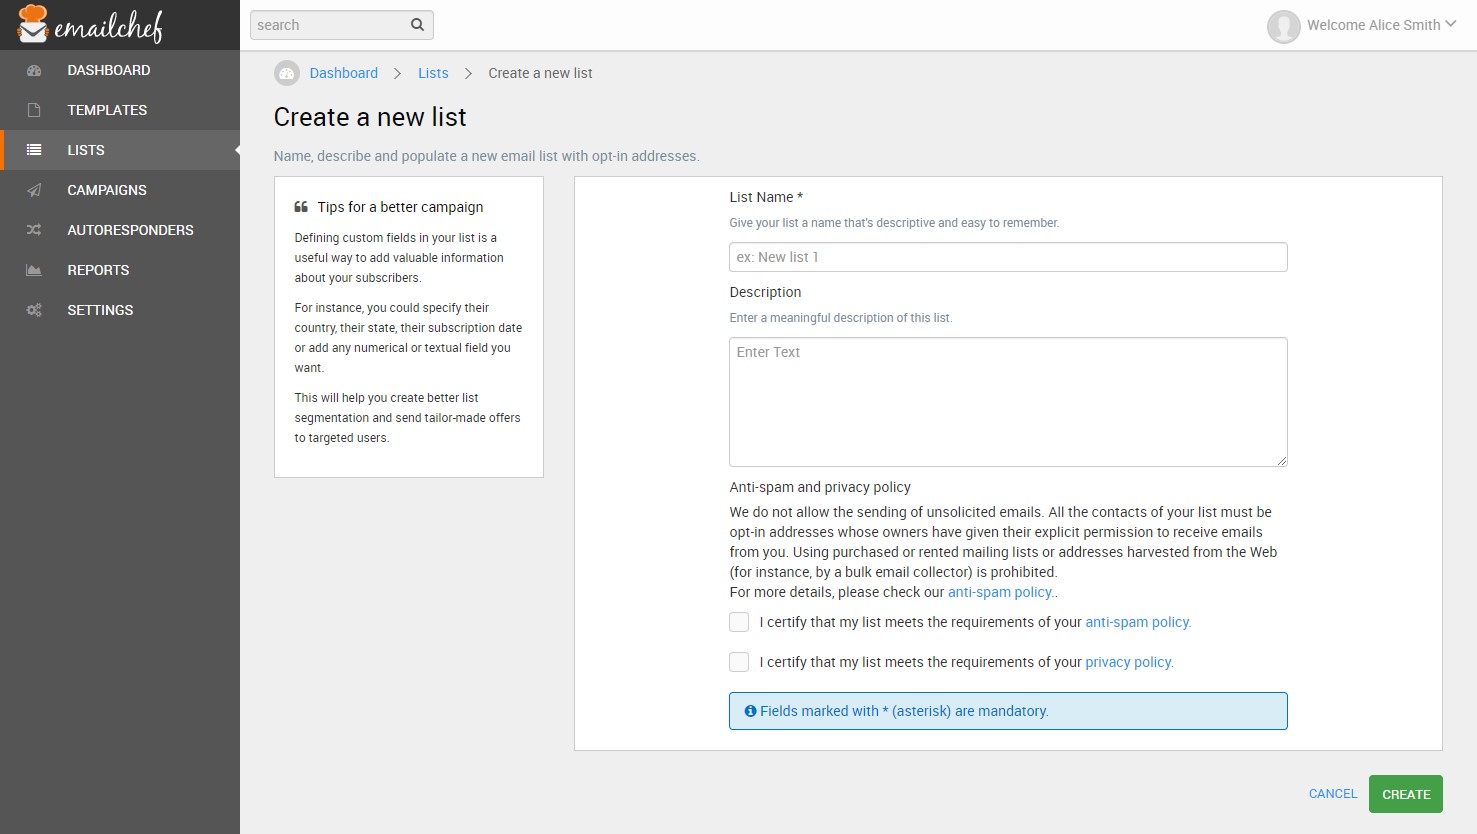Open the privacy policy link
Screen dimensions: 1477x834
pos(1129,662)
